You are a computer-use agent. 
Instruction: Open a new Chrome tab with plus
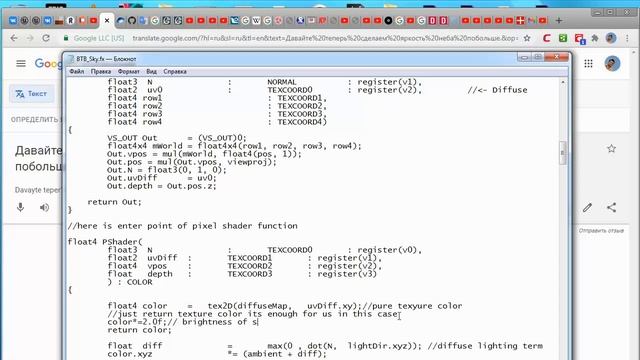click(559, 20)
